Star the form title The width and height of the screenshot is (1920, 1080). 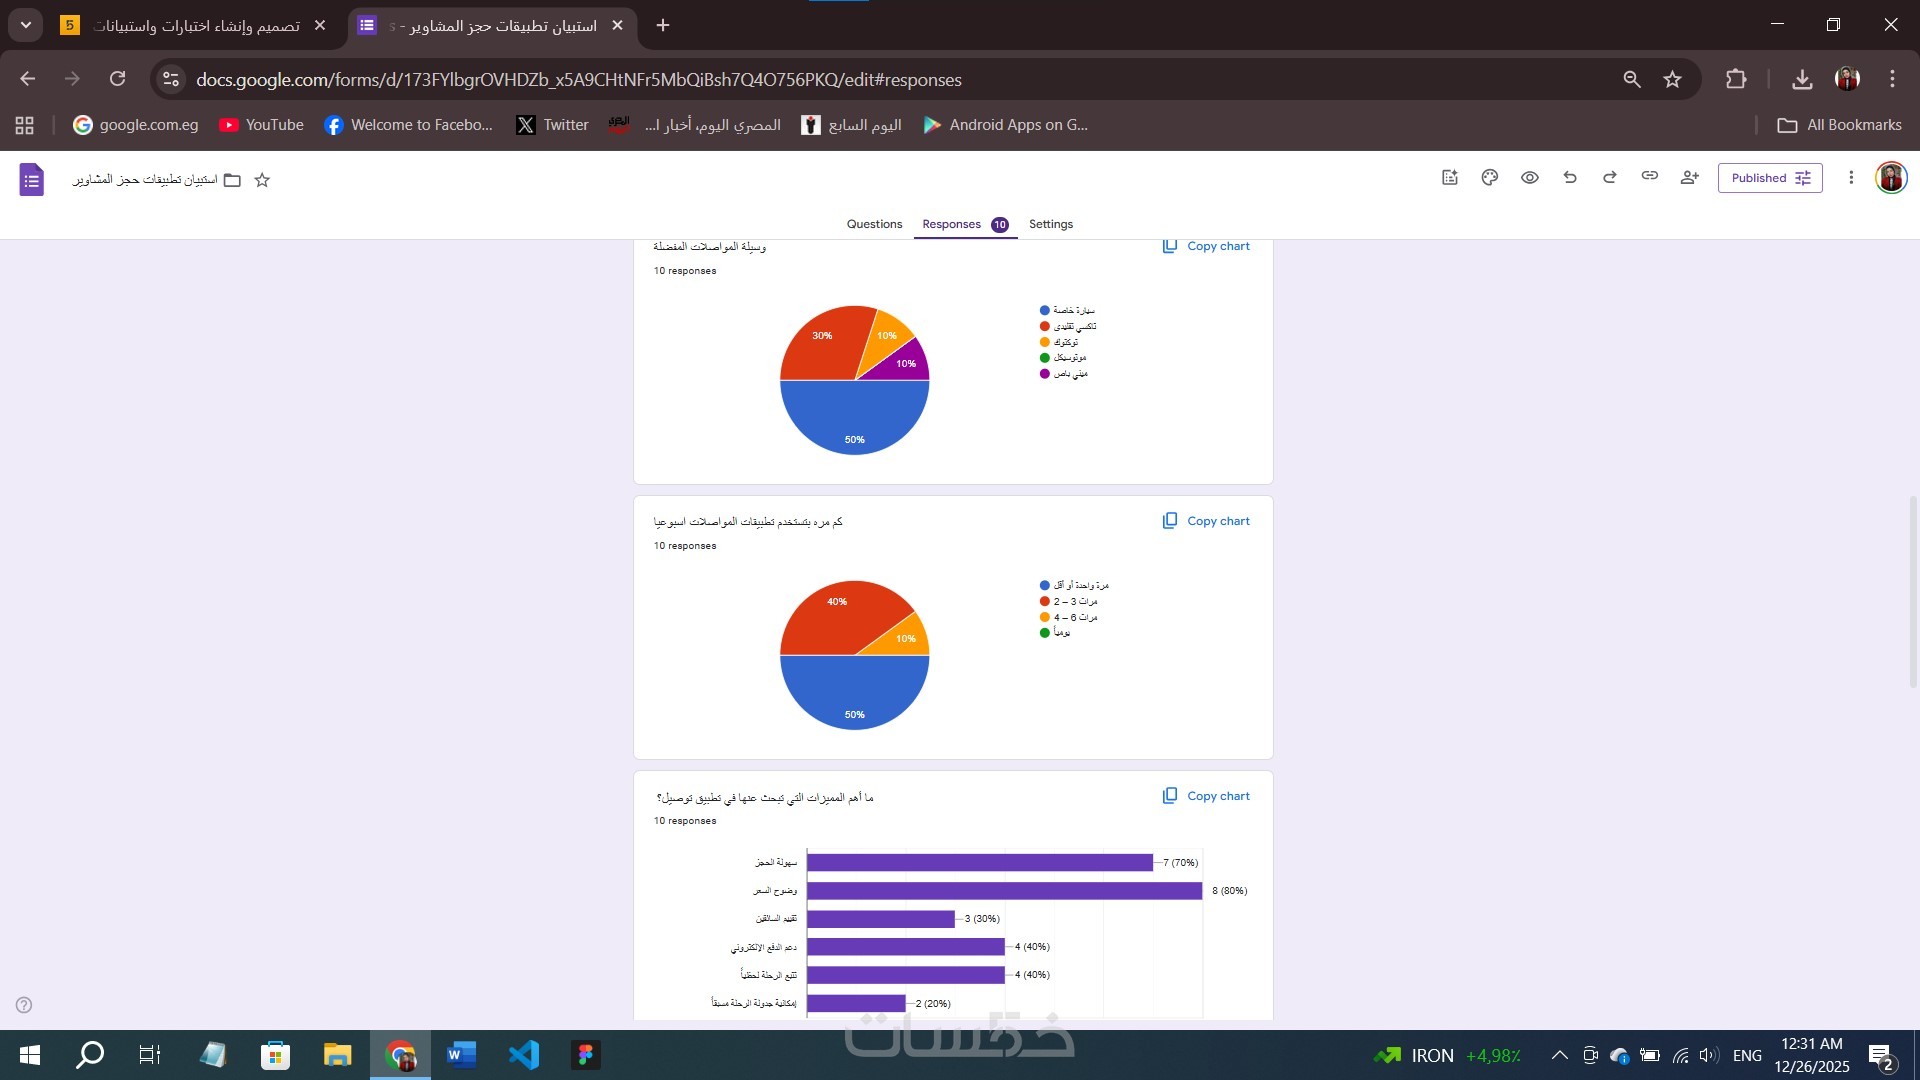262,180
